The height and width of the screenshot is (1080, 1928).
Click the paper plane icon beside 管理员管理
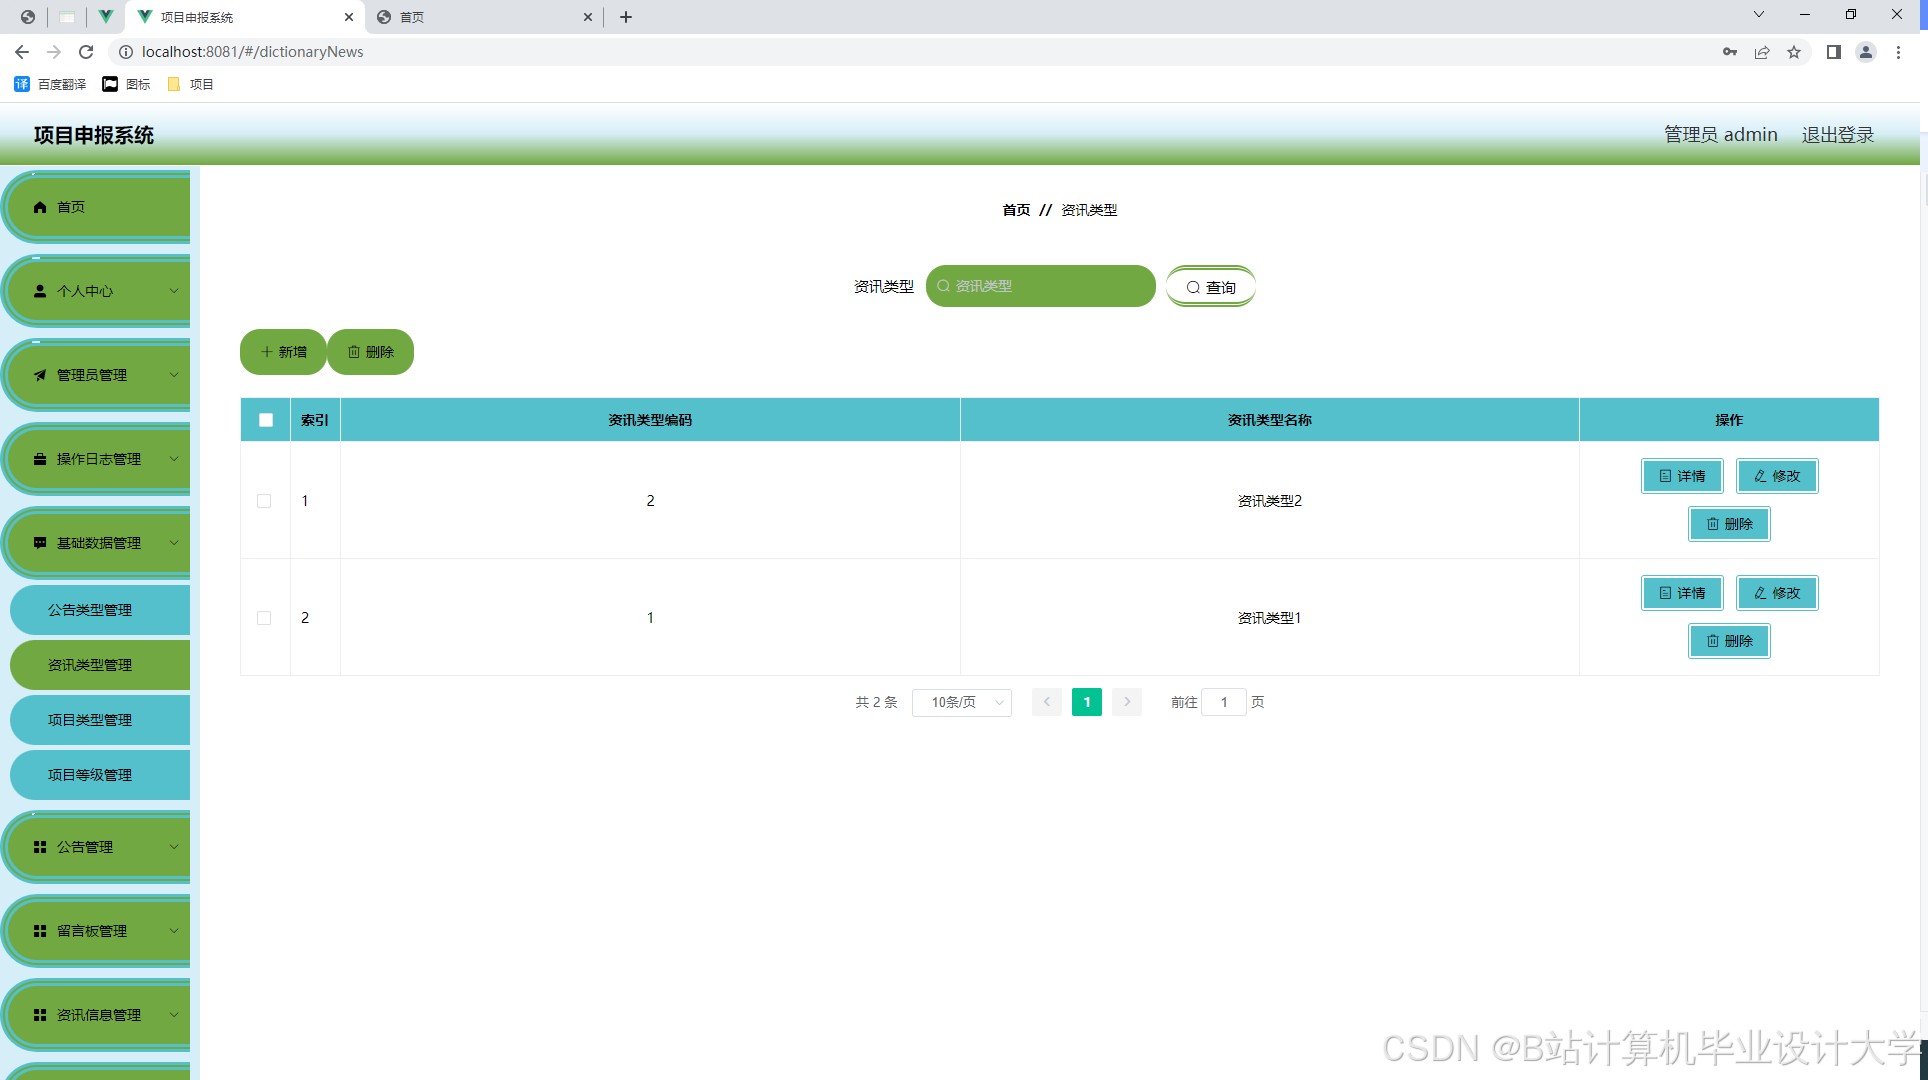pyautogui.click(x=40, y=375)
